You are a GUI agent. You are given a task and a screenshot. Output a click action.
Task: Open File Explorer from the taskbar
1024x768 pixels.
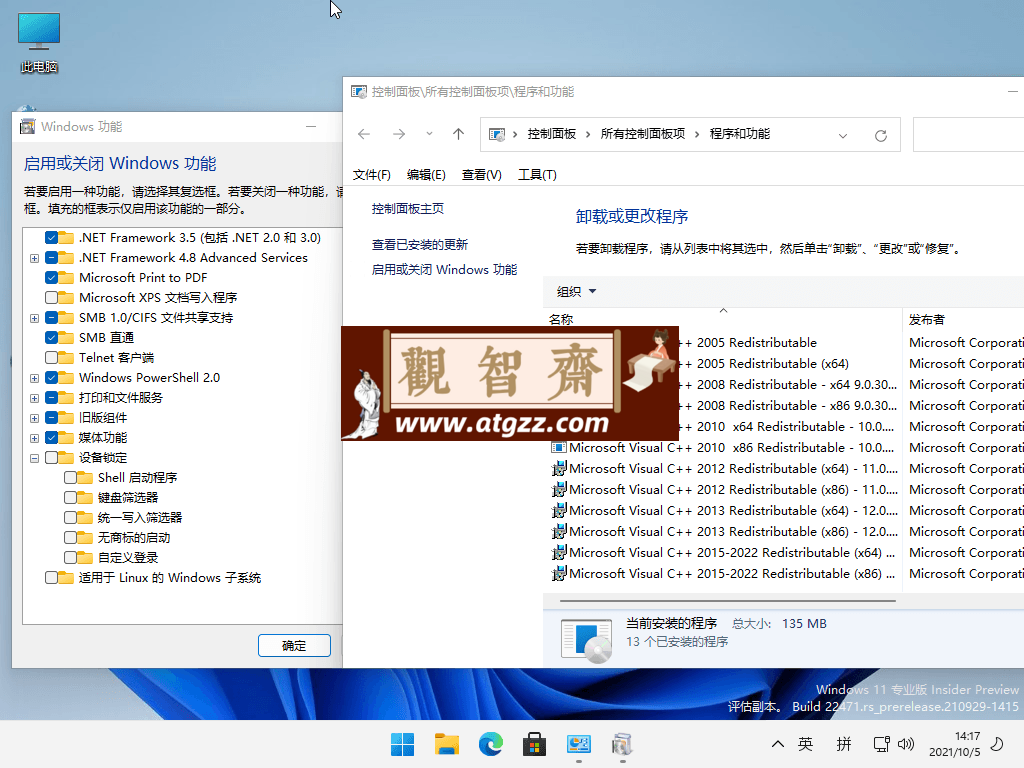[447, 744]
